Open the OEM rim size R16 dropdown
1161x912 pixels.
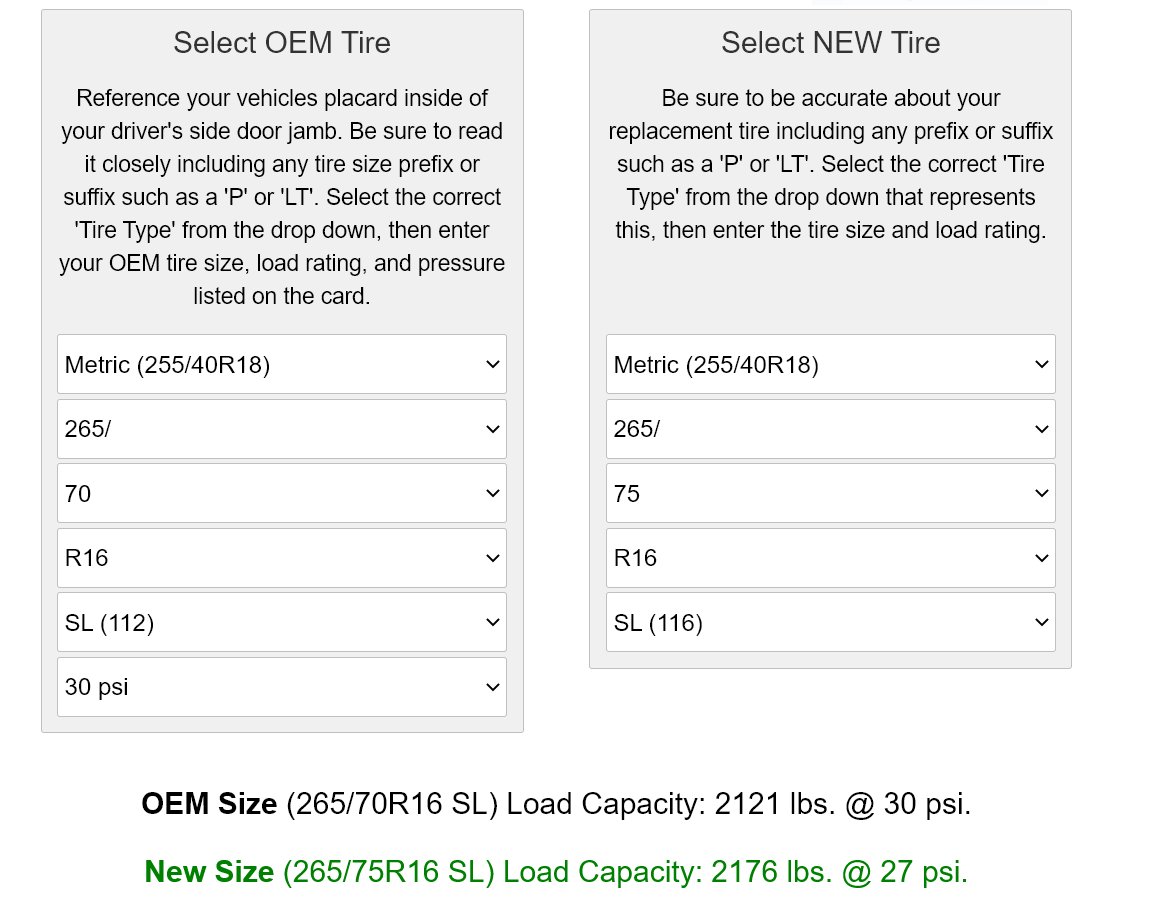coord(281,558)
